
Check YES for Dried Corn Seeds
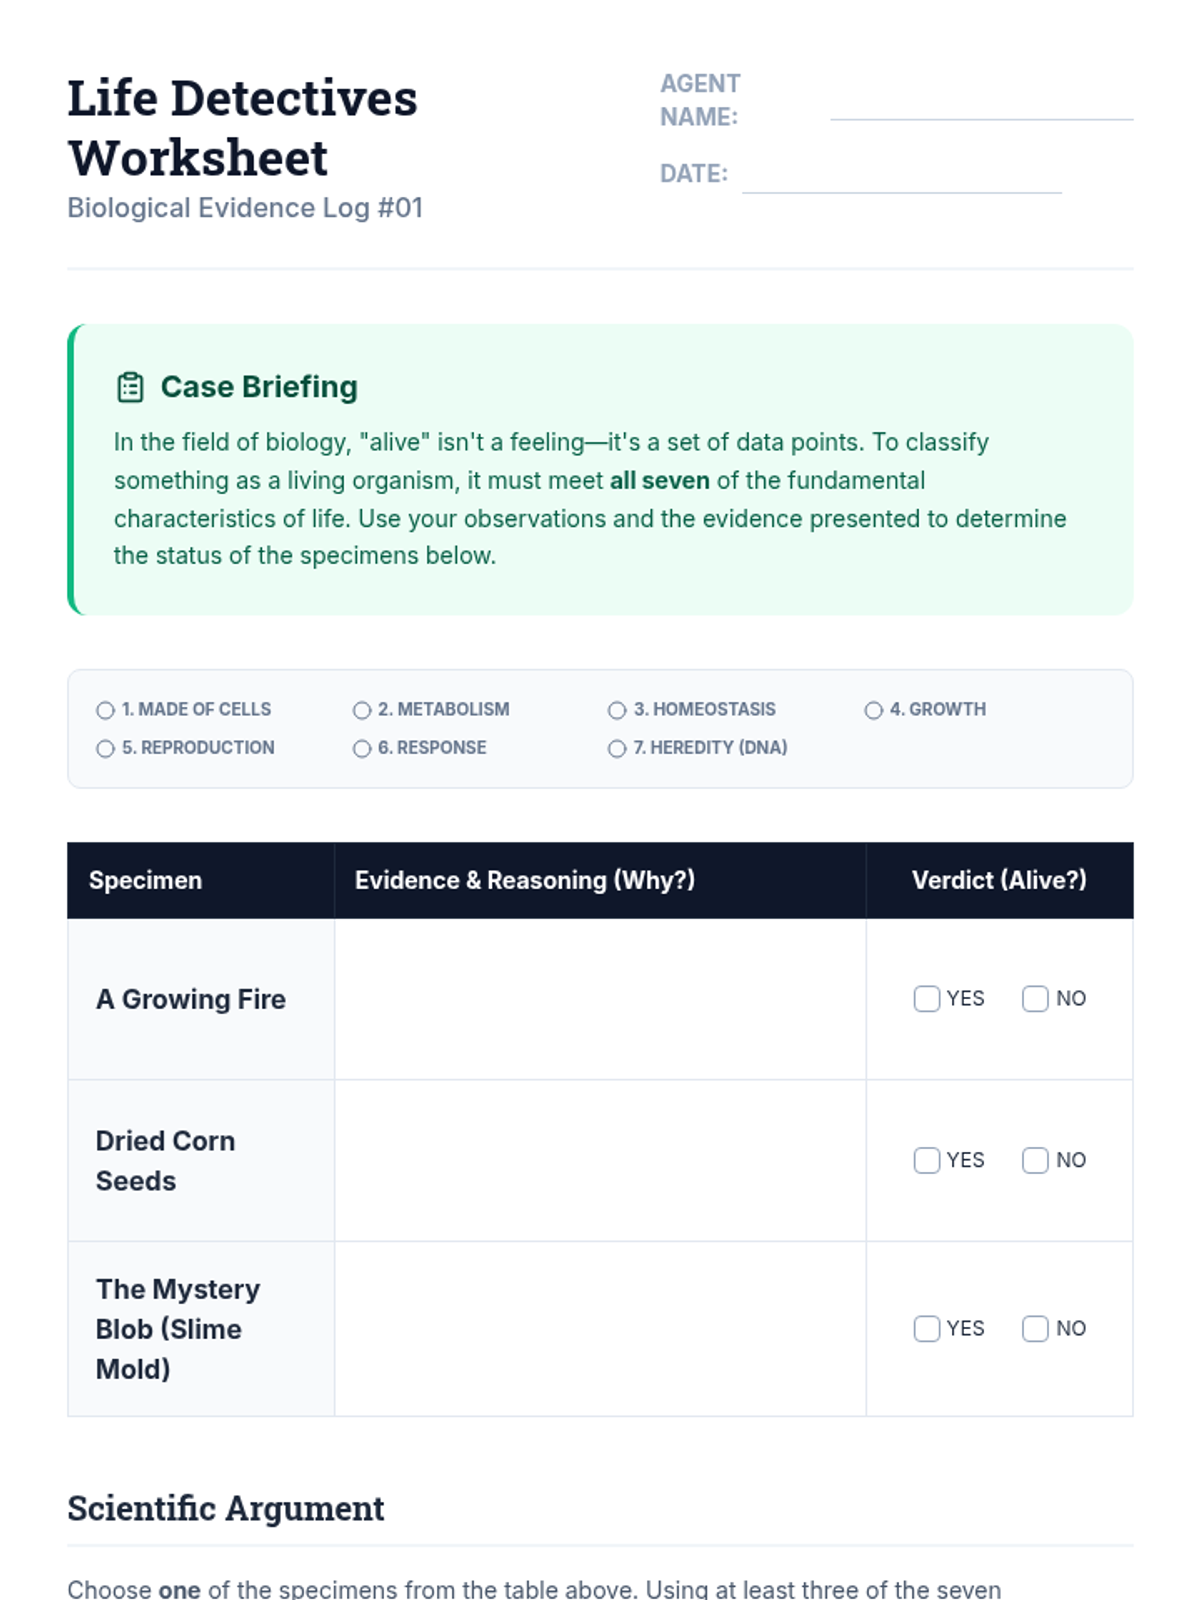tap(927, 1160)
